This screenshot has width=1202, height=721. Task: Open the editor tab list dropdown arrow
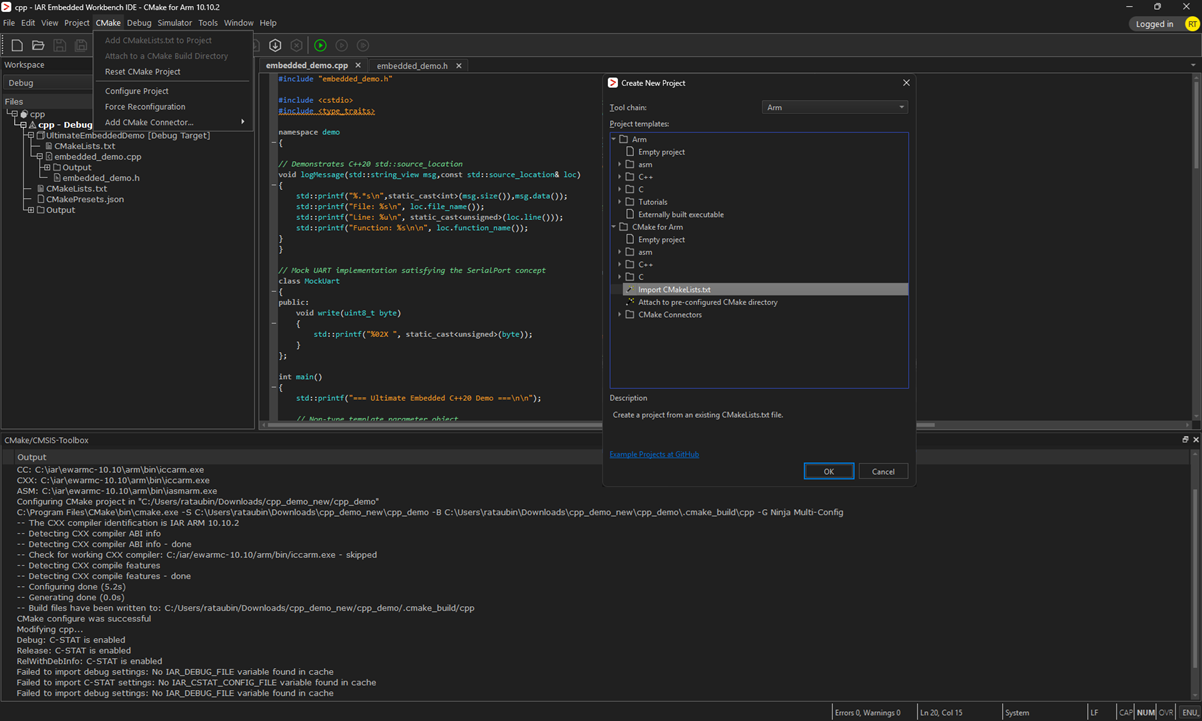coord(1193,66)
